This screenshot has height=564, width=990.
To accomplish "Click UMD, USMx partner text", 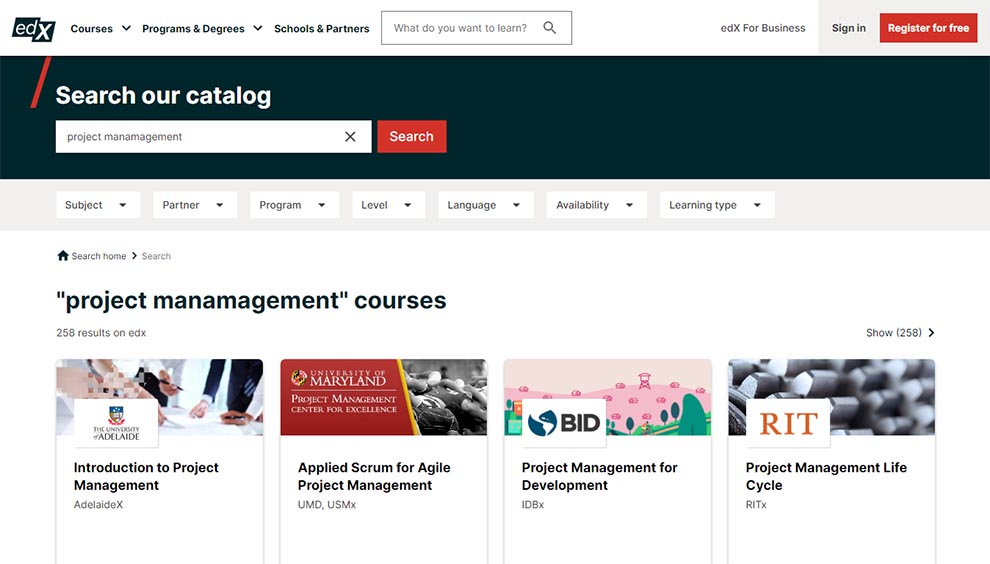I will pos(327,505).
